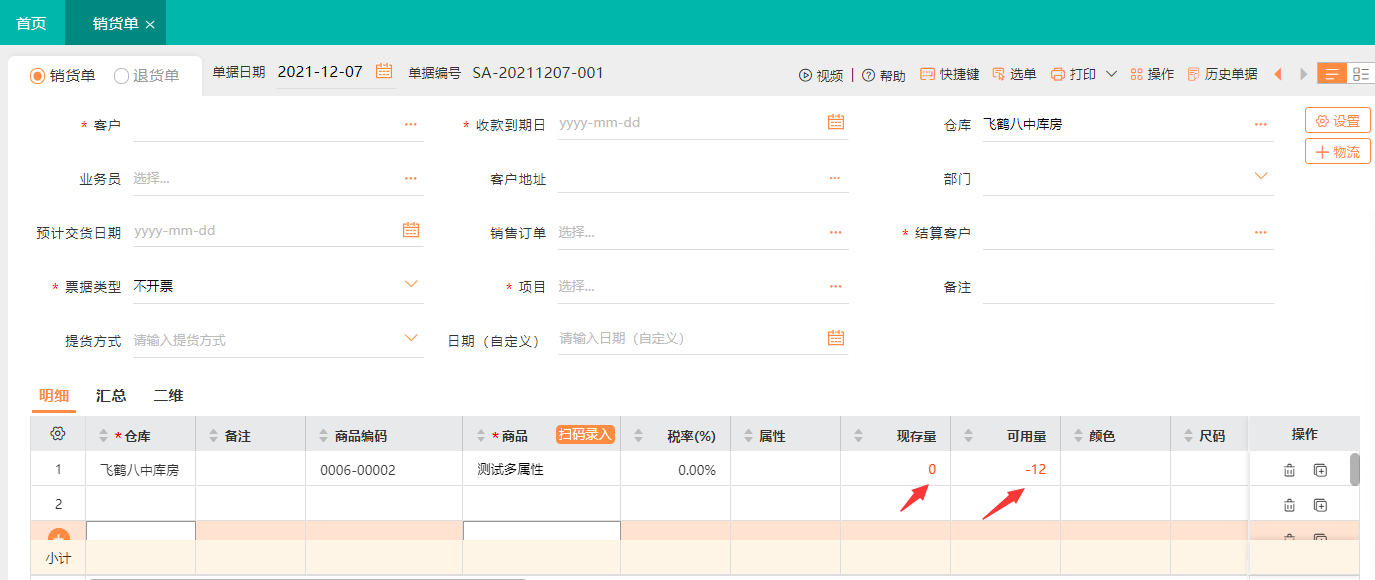Click table column settings gear icon
The height and width of the screenshot is (580, 1375).
point(58,434)
